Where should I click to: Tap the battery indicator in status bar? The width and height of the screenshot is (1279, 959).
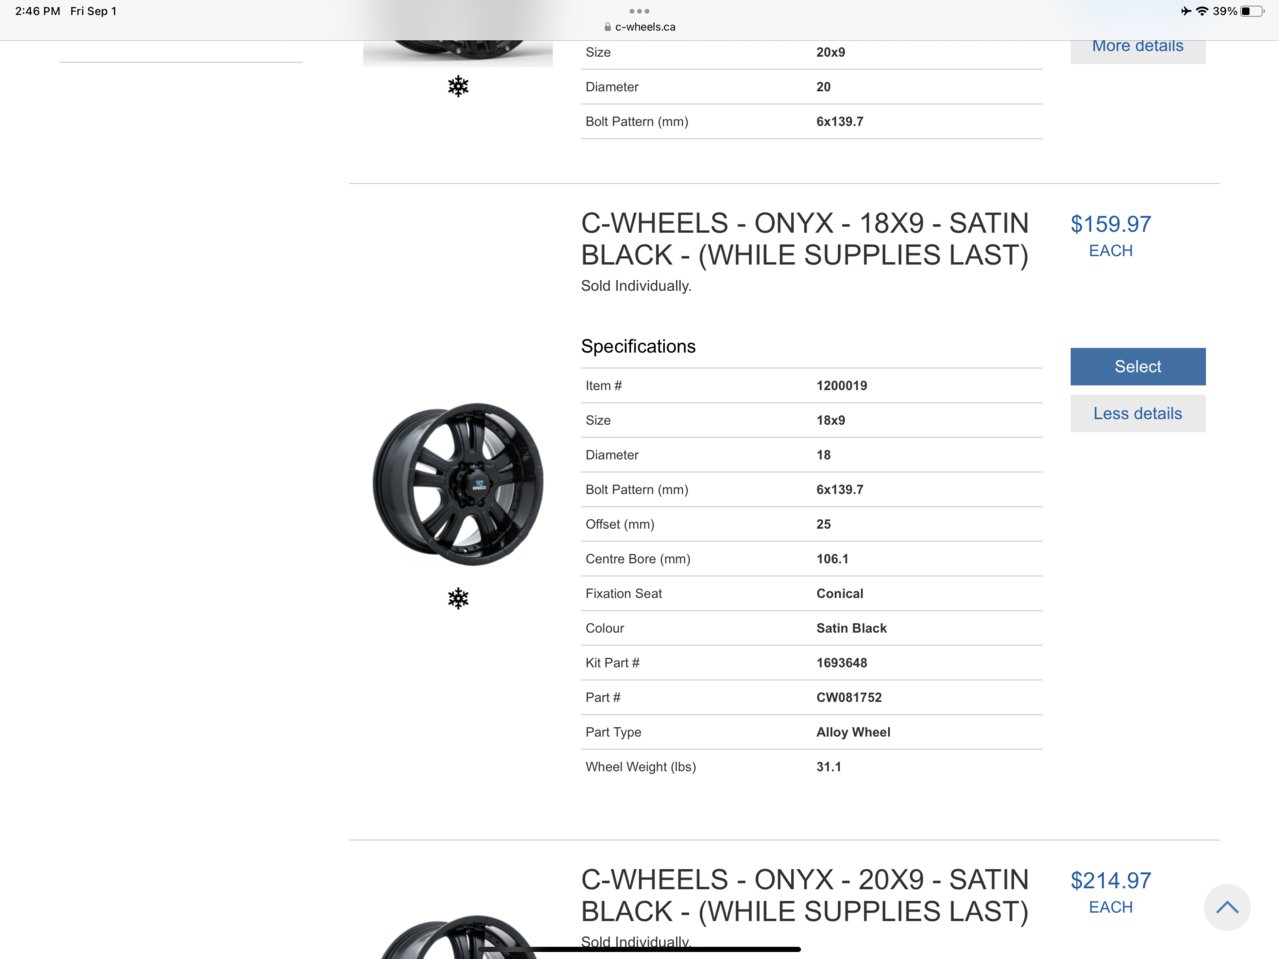[x=1252, y=11]
